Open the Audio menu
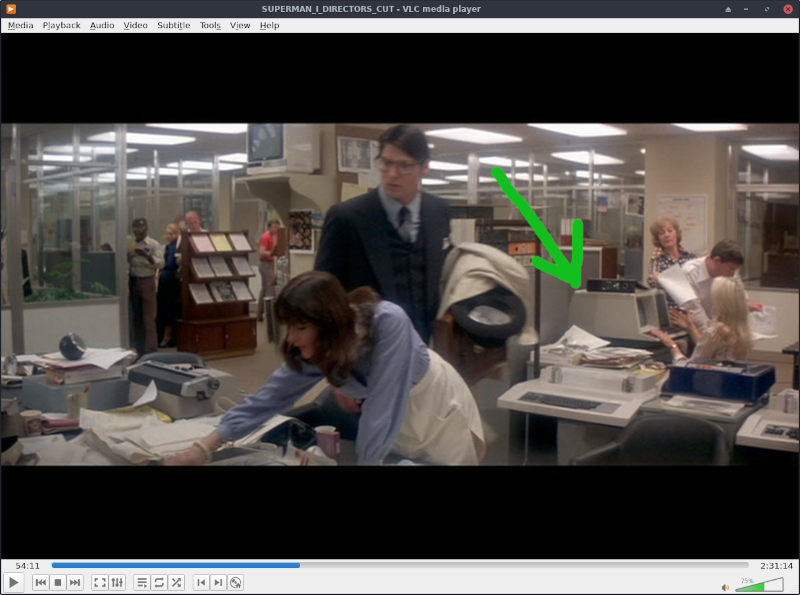800x595 pixels. point(102,26)
